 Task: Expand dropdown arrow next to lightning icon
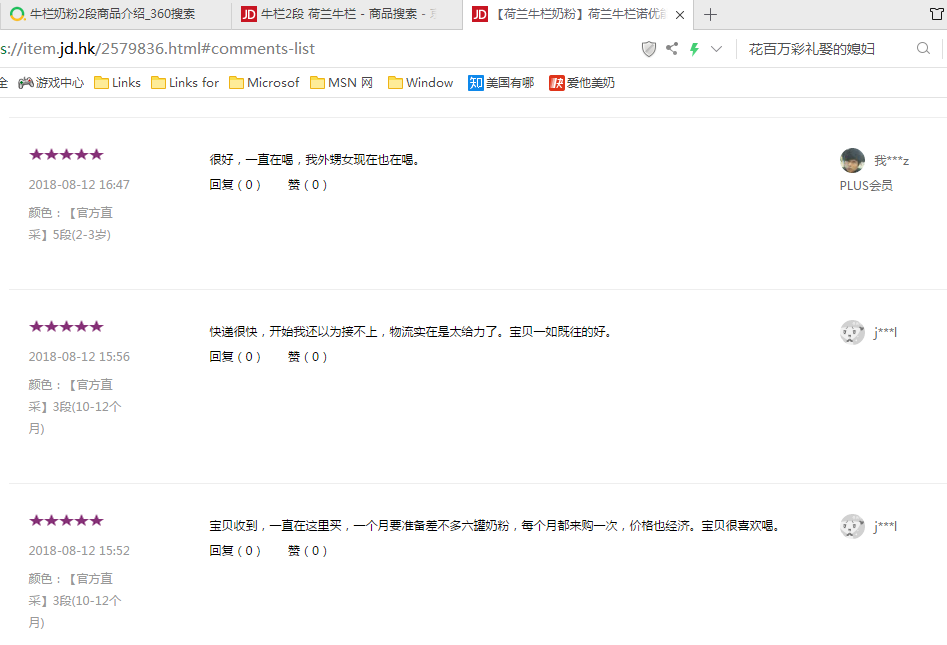coord(716,49)
